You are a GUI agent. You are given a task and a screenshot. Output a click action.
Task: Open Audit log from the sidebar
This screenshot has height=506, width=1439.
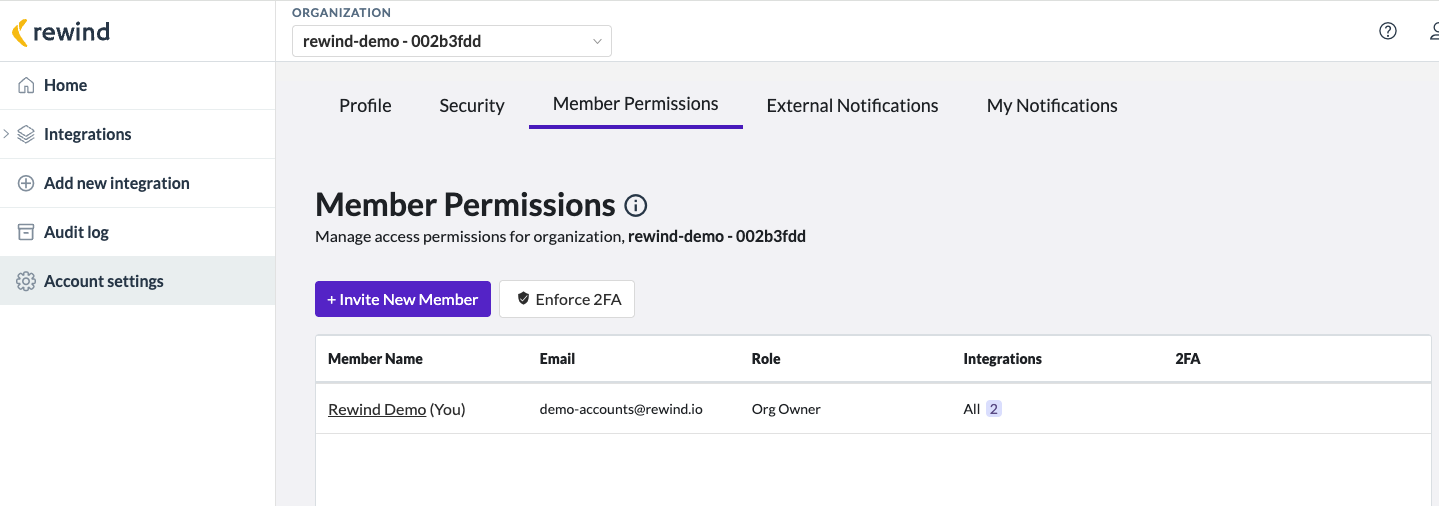(x=137, y=232)
